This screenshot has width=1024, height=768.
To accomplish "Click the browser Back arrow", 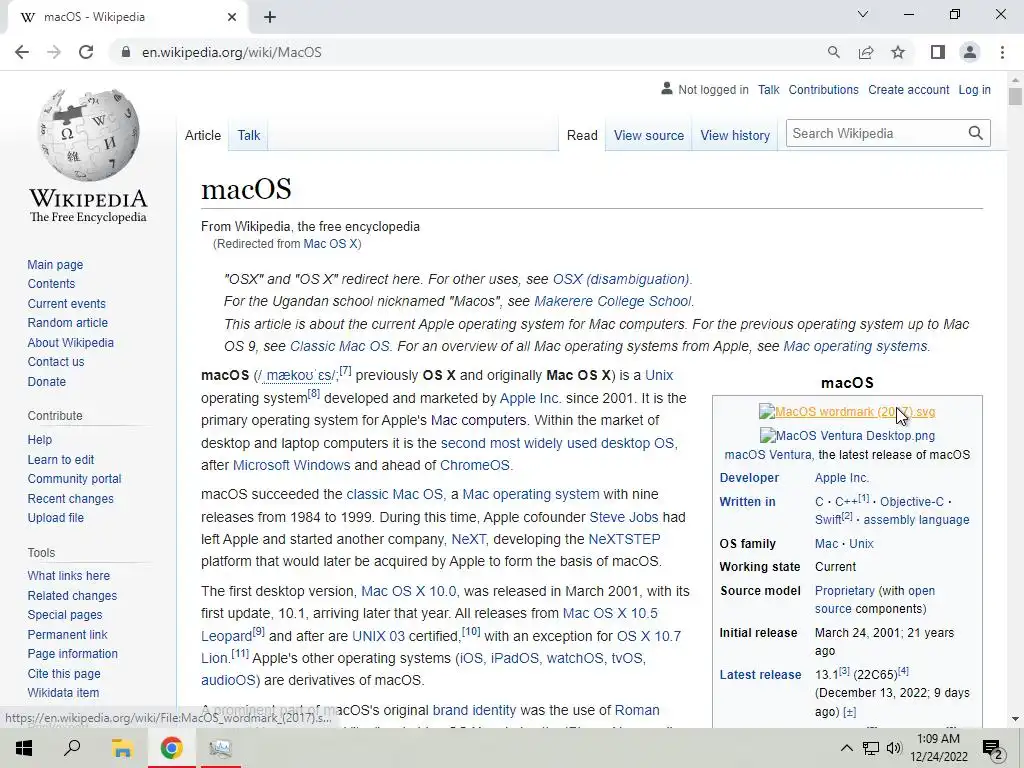I will [x=22, y=52].
